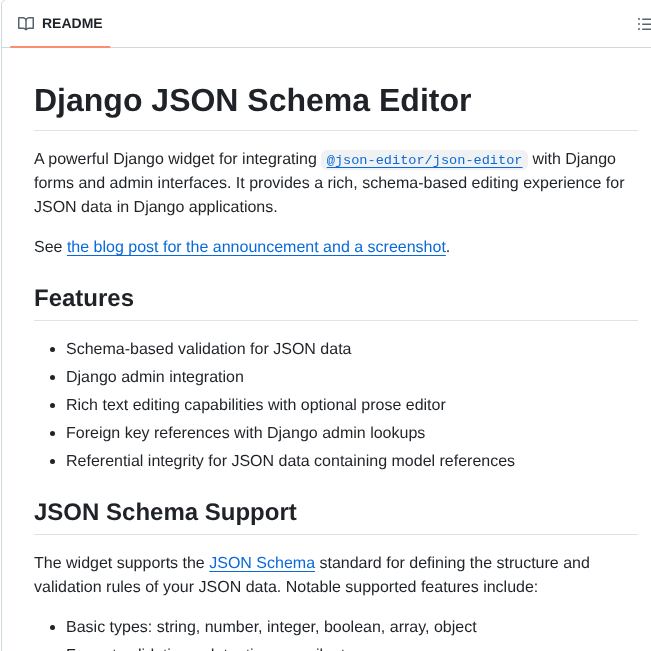This screenshot has height=651, width=651.
Task: Click the 'Foreign key references' bullet text
Action: [x=245, y=433]
